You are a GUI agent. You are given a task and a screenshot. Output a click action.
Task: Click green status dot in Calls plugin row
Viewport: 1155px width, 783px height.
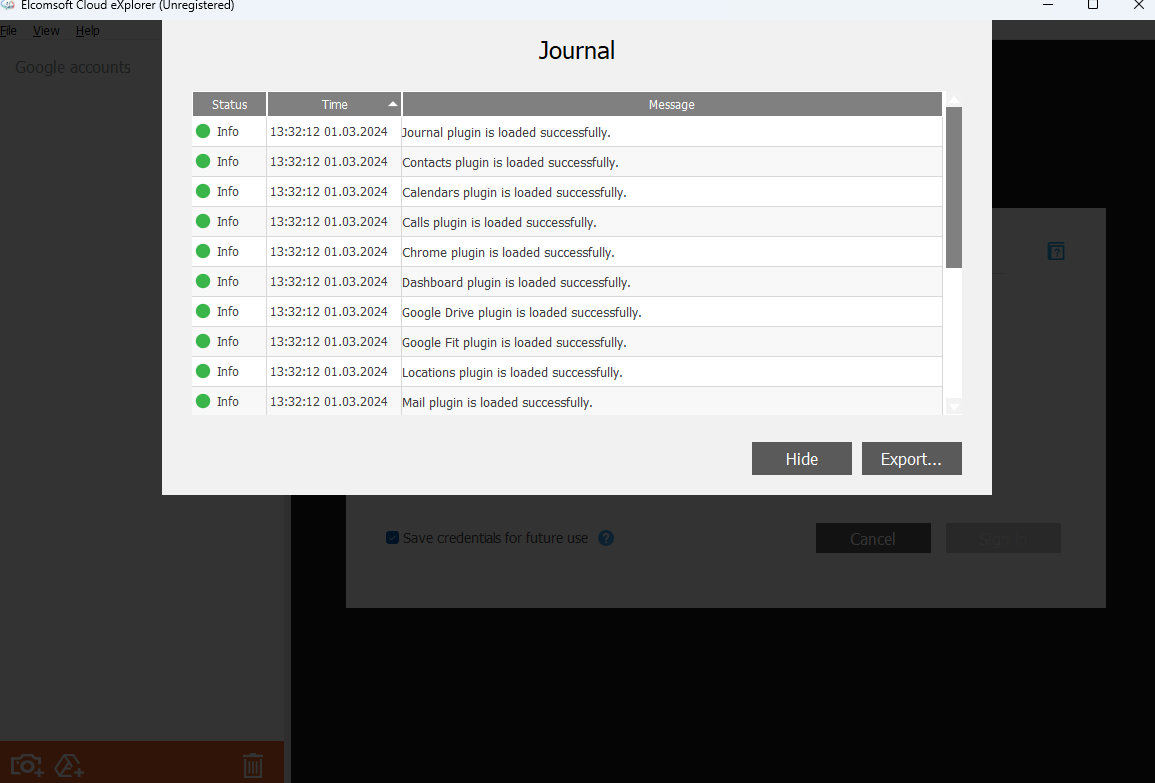pos(203,221)
